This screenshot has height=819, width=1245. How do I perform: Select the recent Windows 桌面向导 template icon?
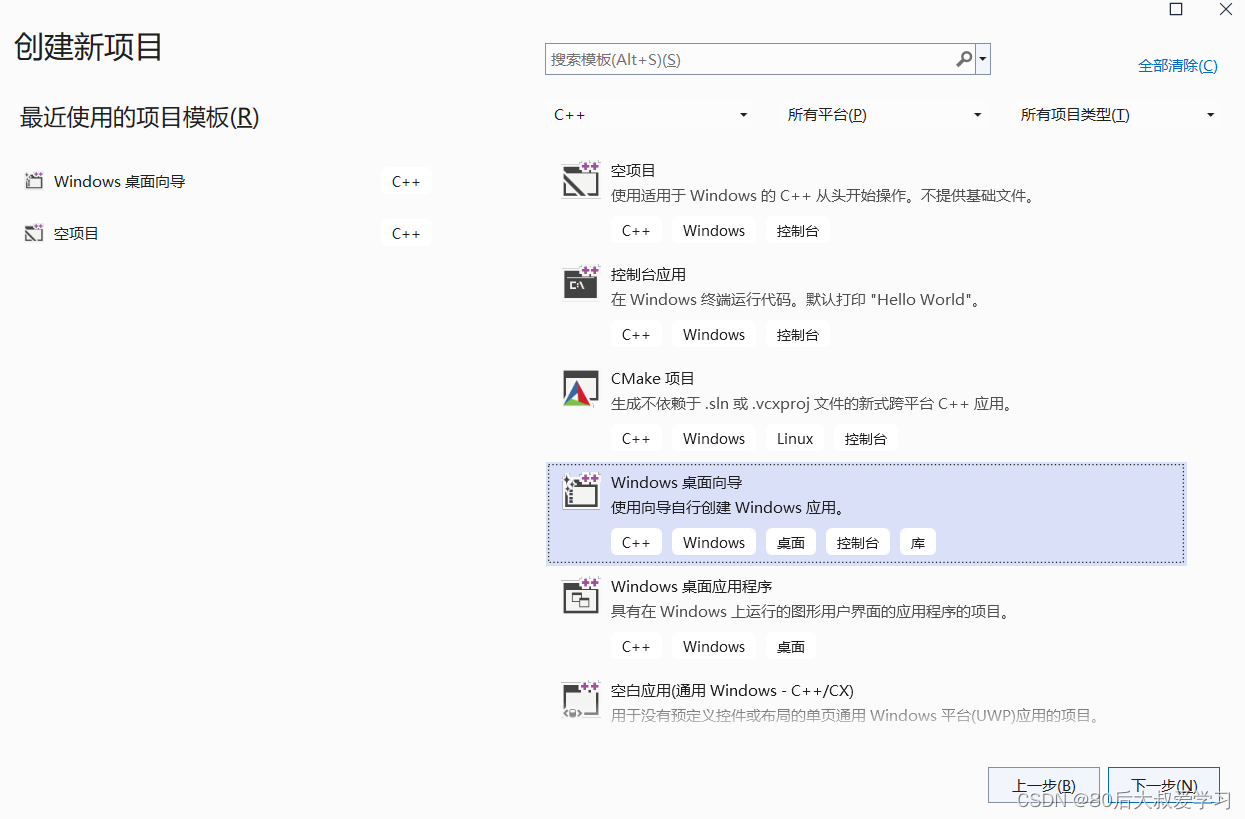tap(33, 181)
